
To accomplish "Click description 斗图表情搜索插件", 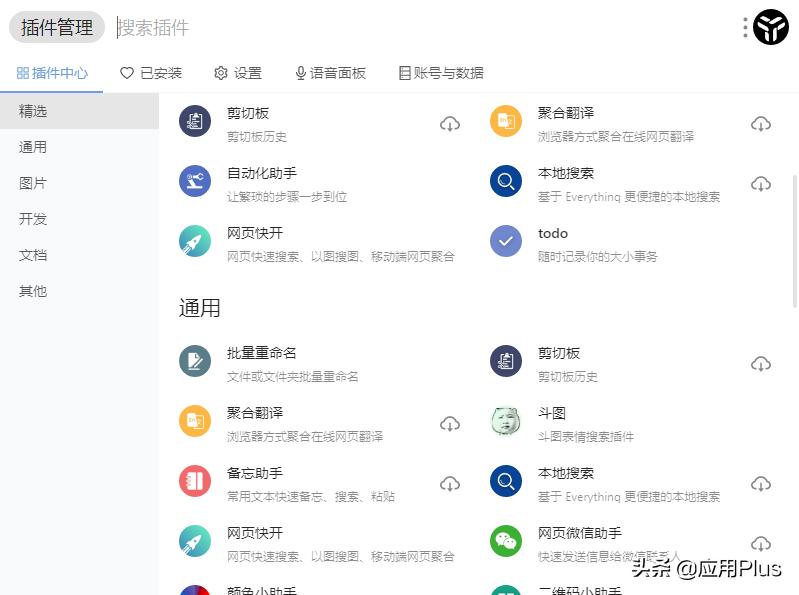I will (586, 437).
